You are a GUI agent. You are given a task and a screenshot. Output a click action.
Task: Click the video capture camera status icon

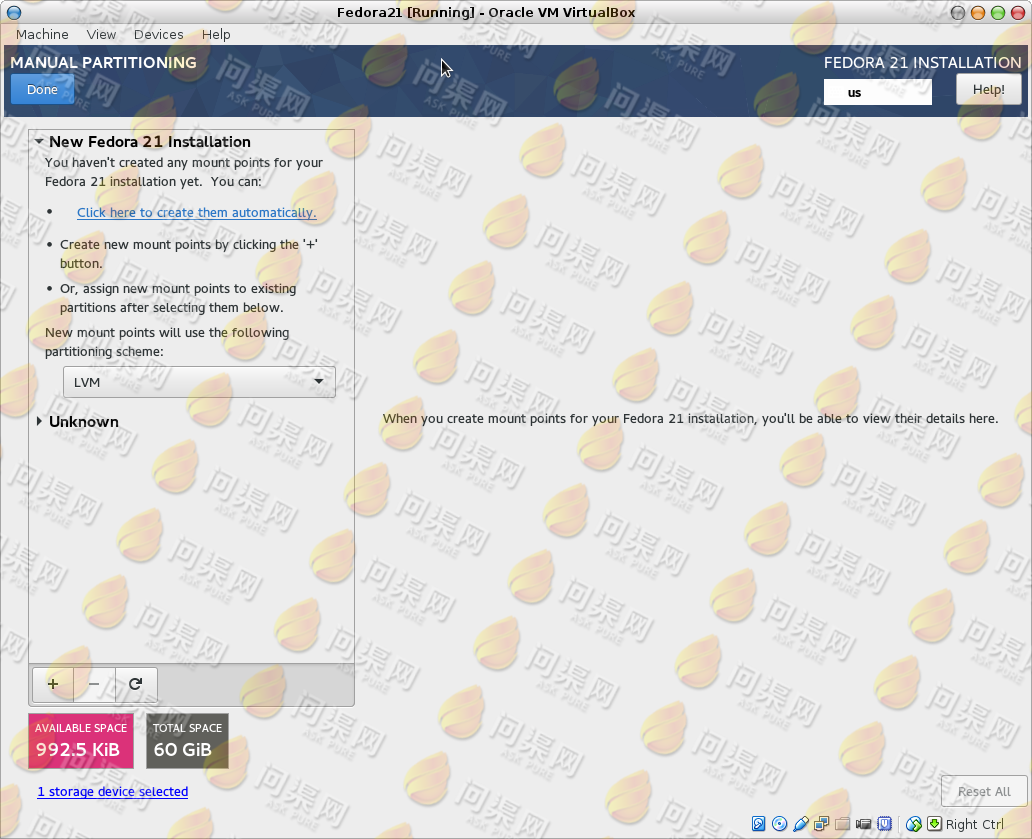pos(864,824)
